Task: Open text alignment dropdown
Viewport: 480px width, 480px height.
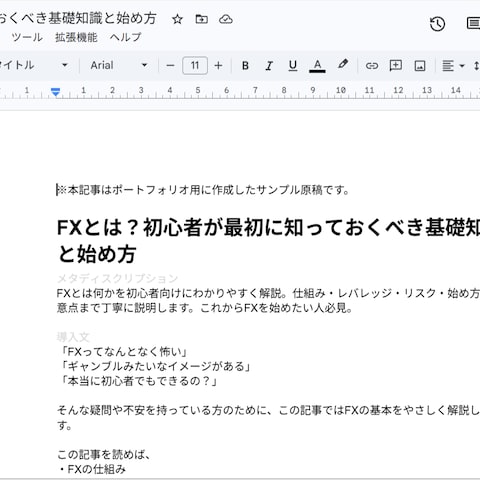Action: (x=453, y=66)
